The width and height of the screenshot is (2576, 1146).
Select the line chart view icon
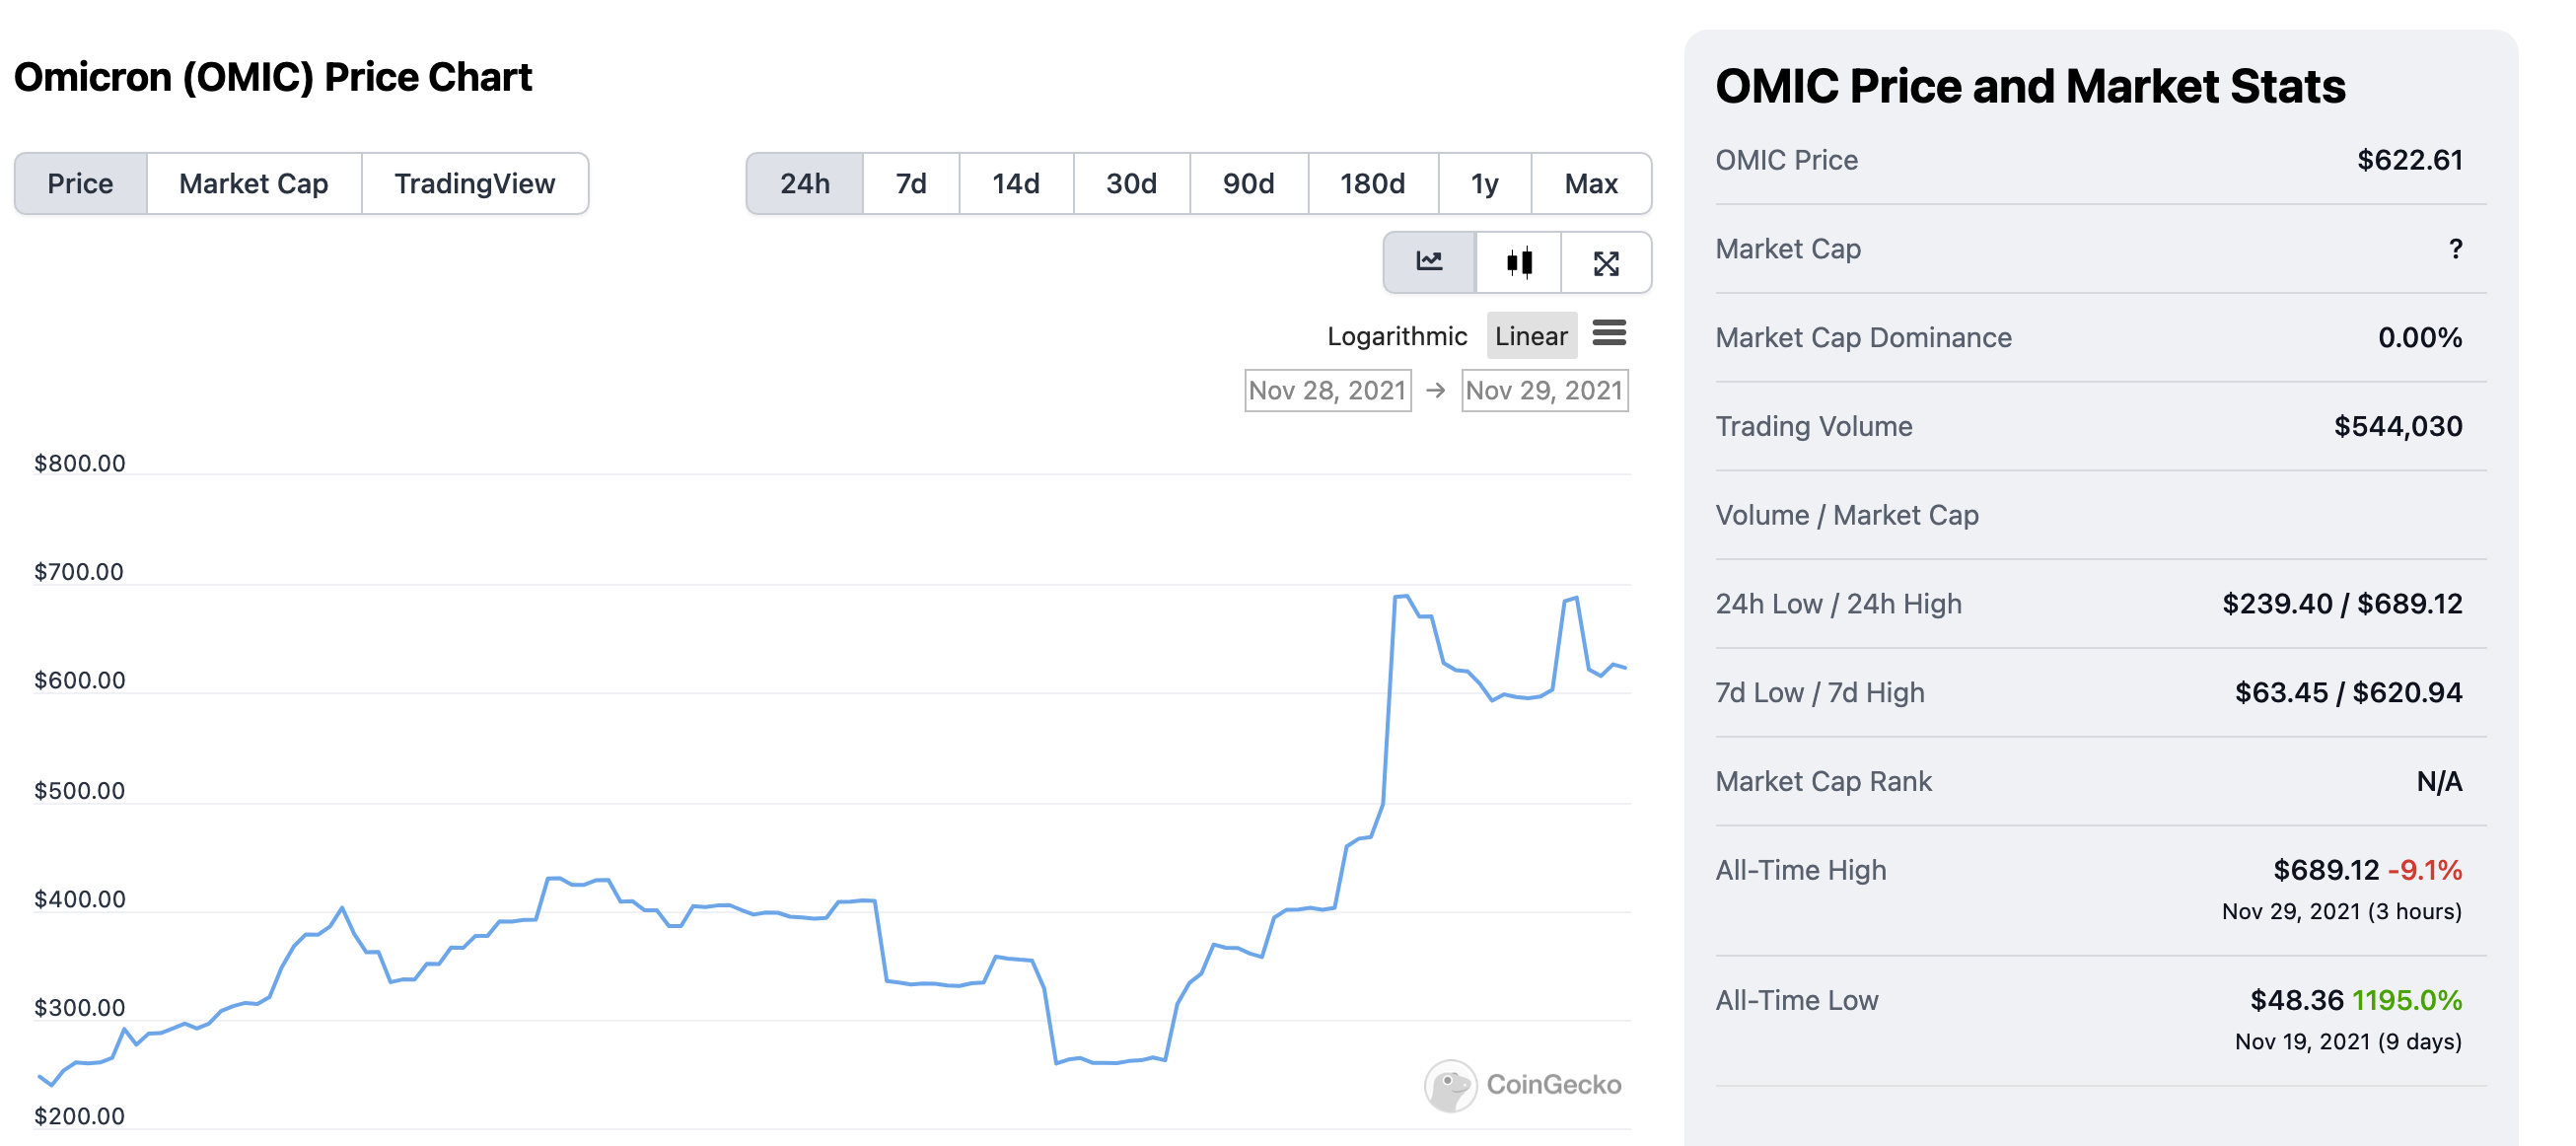(1430, 262)
